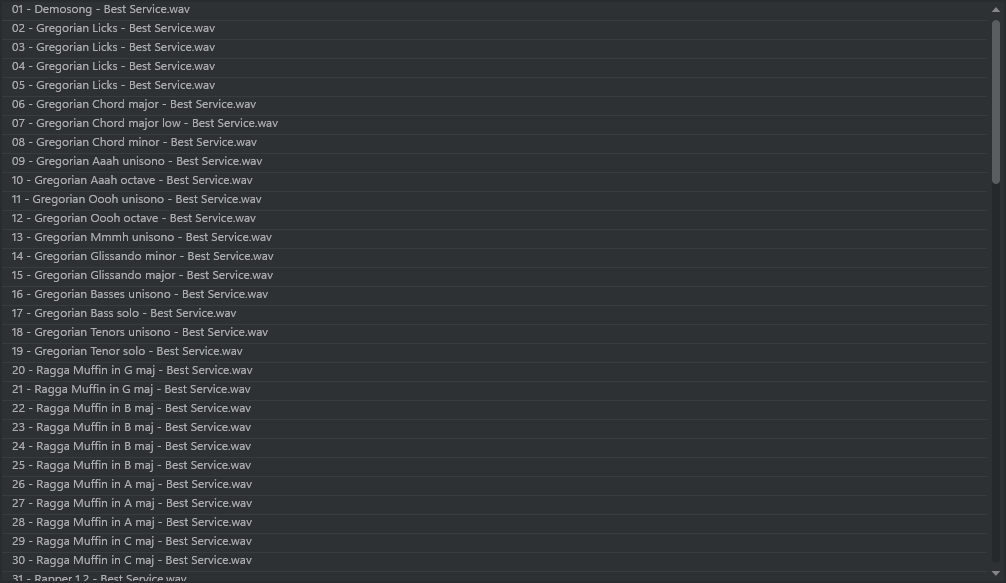Click 09 Gregorian Aaah unisono
The image size is (1006, 583).
tap(137, 161)
